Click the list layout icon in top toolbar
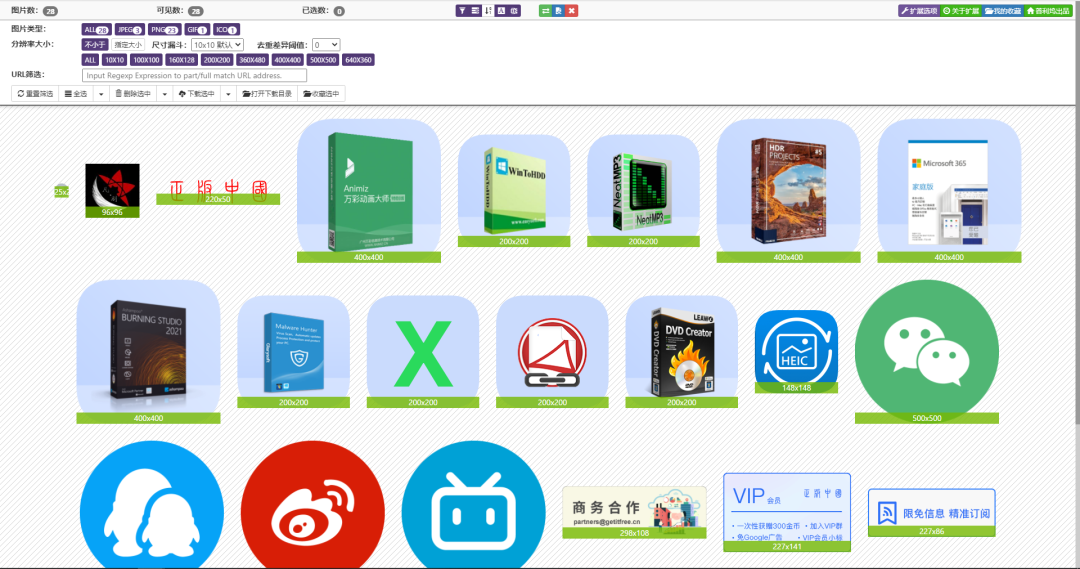Screen dimensions: 1080x569 click(475, 11)
